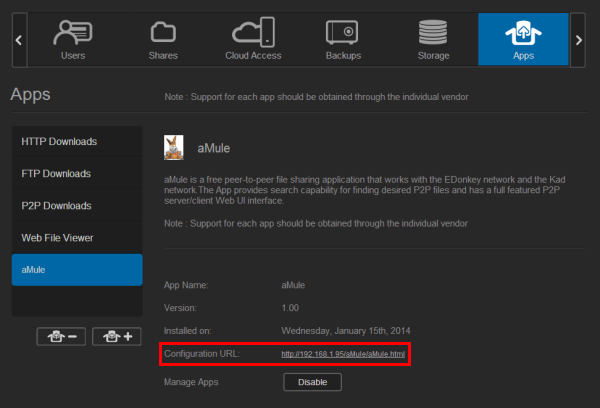The width and height of the screenshot is (600, 408).
Task: Click the aMule app title text
Action: pos(214,148)
